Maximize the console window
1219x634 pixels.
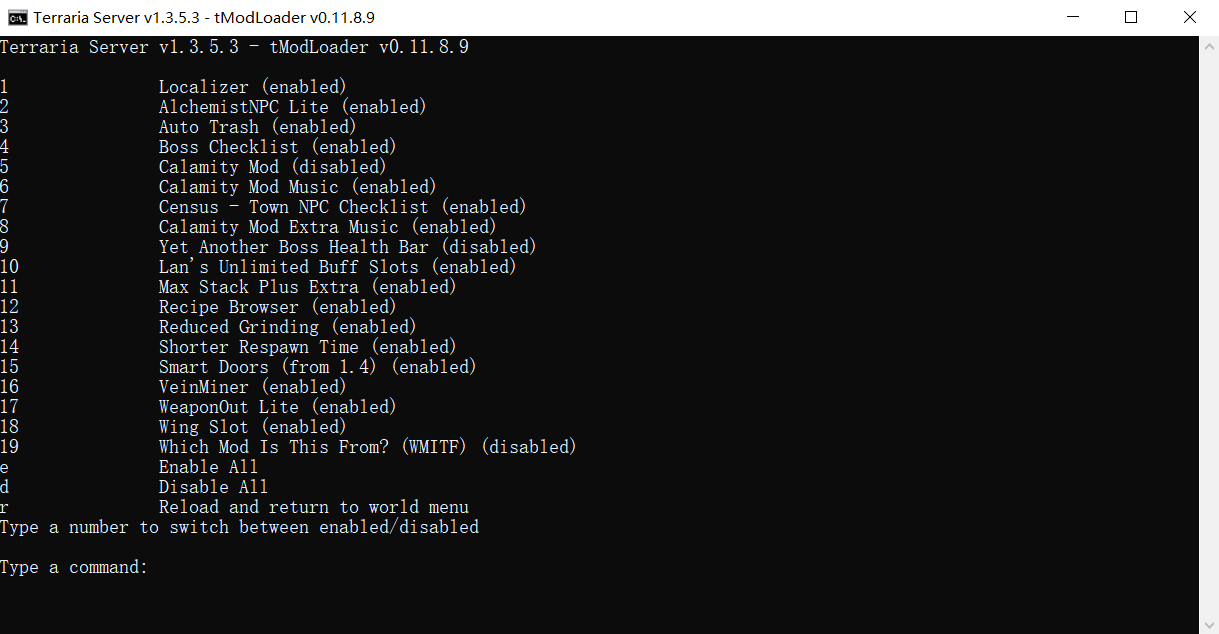coord(1131,17)
